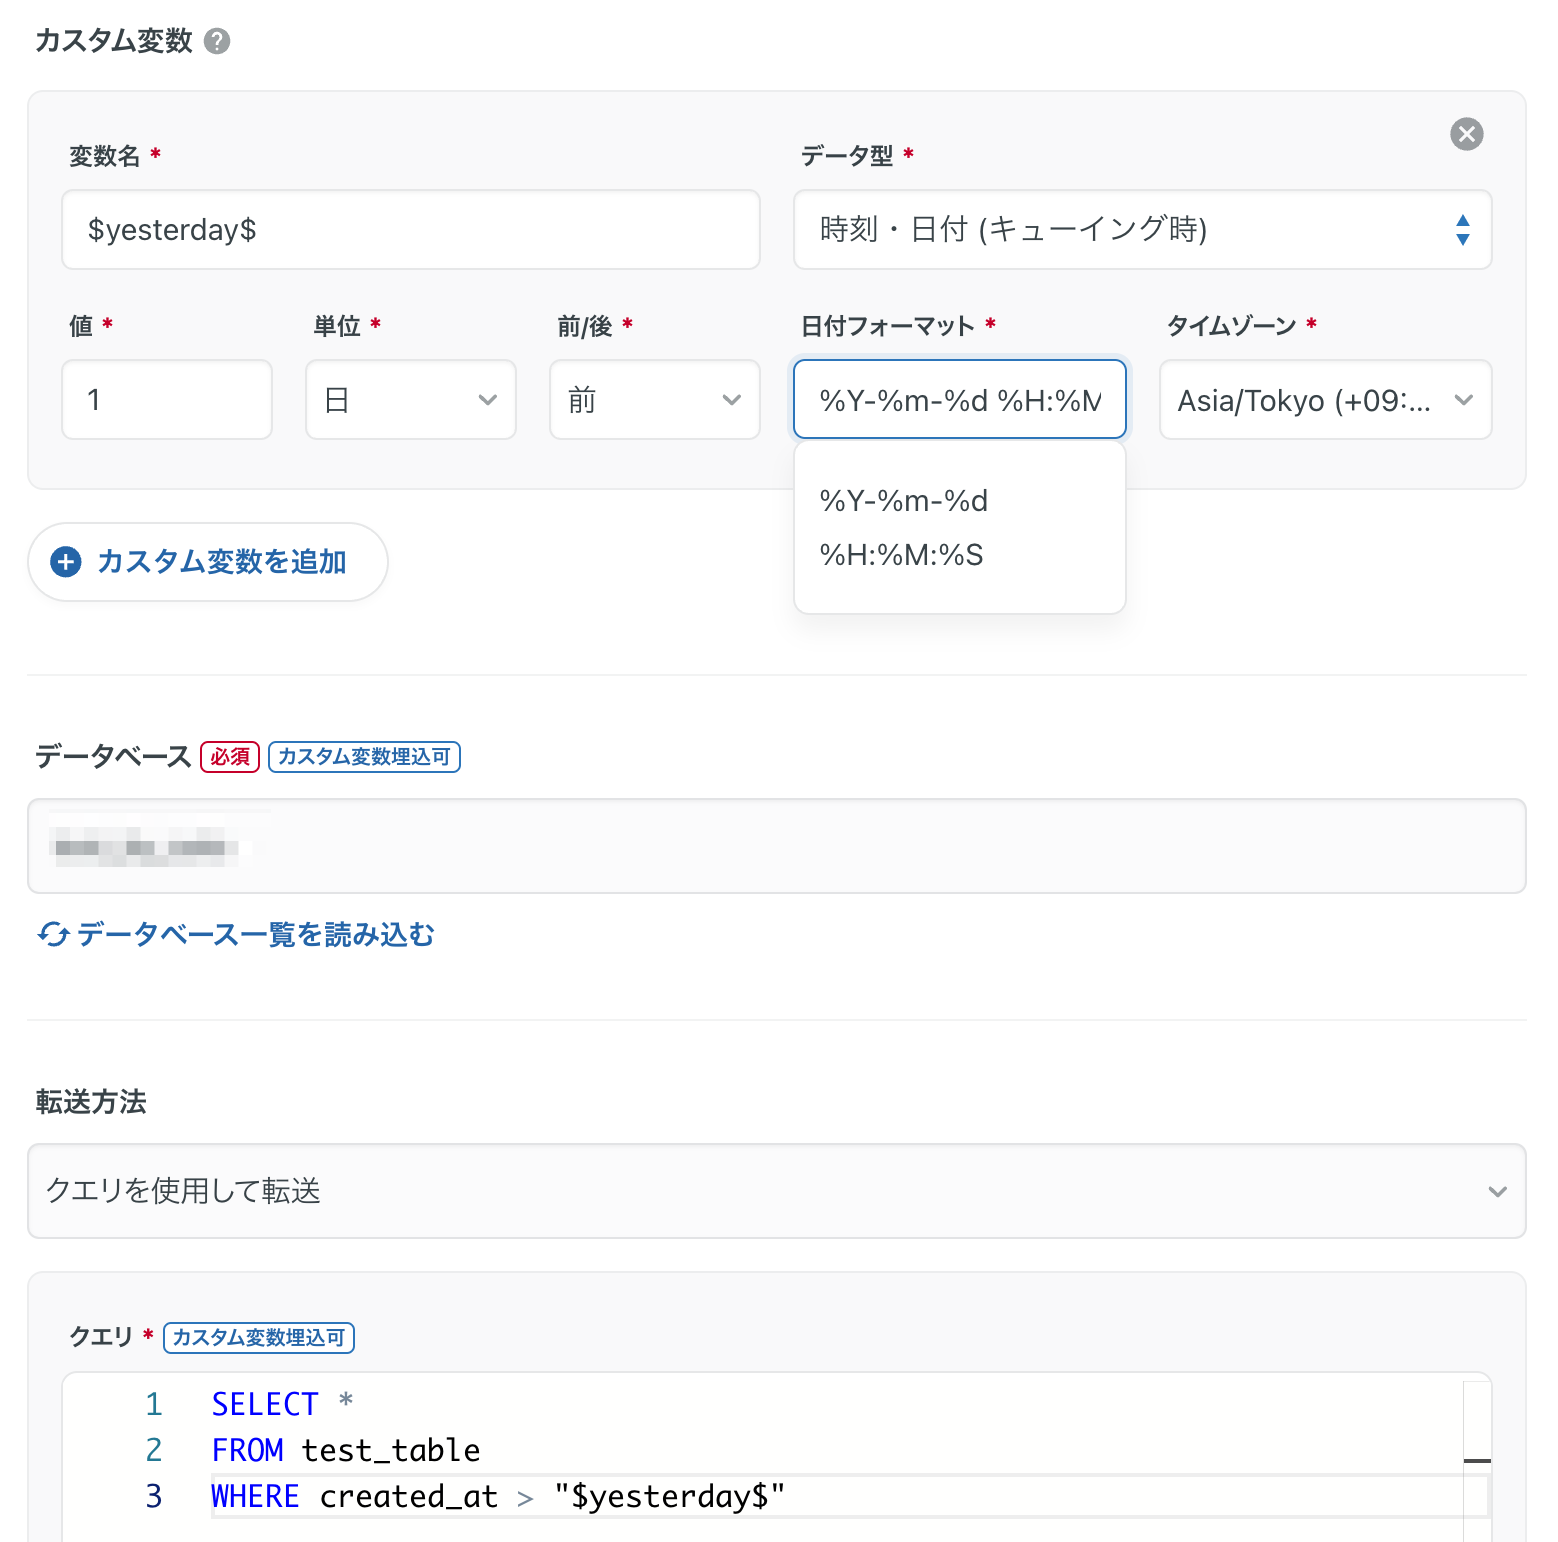Click the help icon beside カスタム変数
Screen dimensions: 1558x1542
[217, 41]
